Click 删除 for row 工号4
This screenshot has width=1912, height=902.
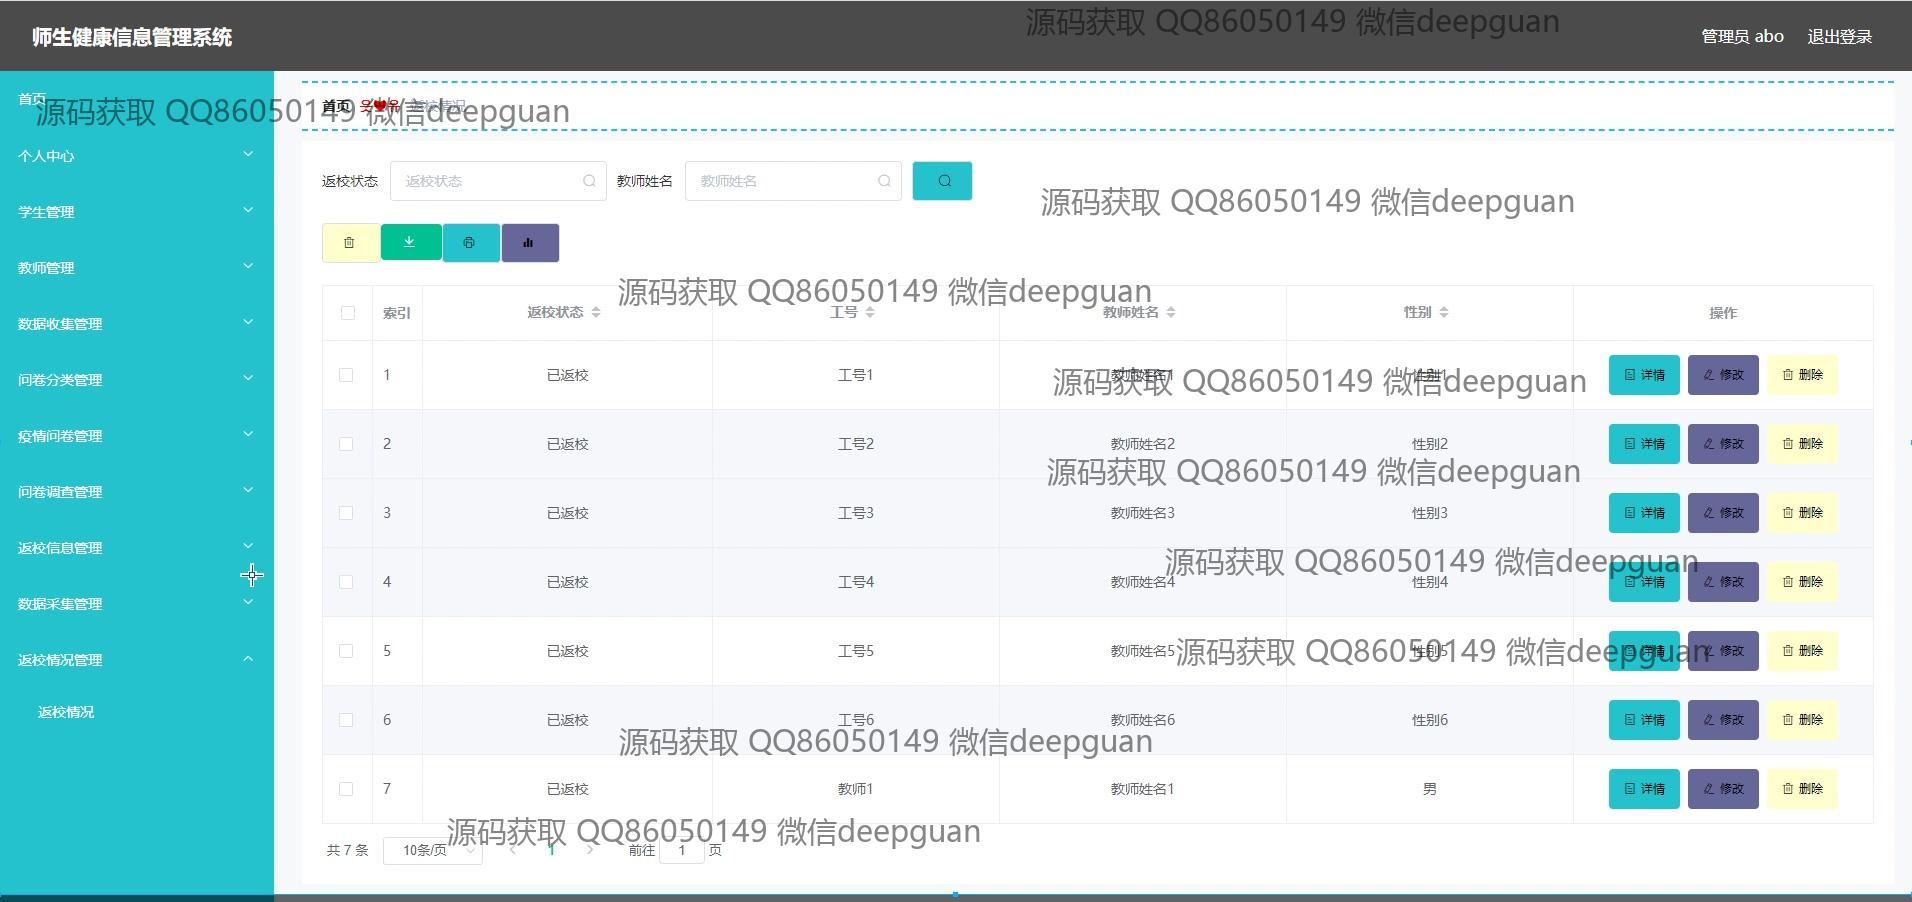(1802, 582)
